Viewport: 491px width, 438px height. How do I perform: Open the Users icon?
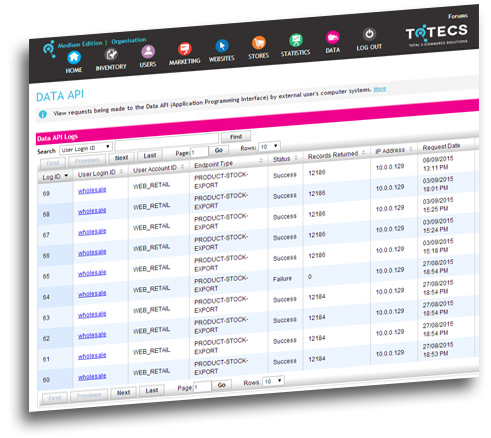click(x=148, y=52)
